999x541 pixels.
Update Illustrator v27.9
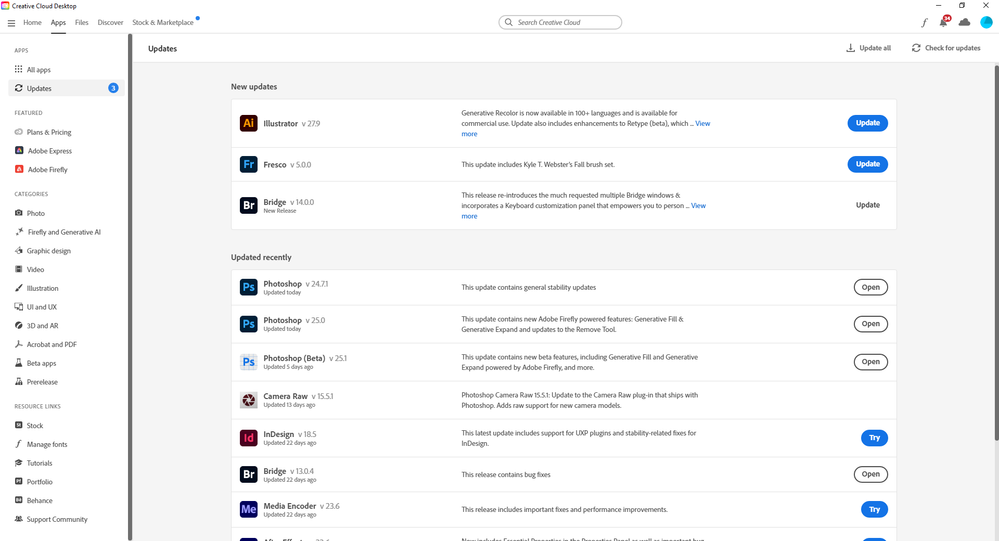[x=867, y=123]
